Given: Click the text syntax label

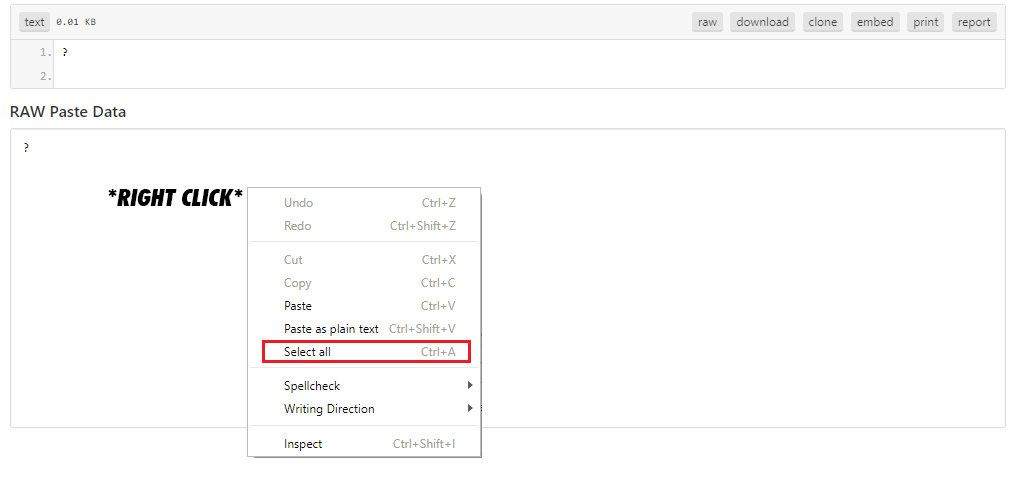Looking at the screenshot, I should click(x=34, y=22).
